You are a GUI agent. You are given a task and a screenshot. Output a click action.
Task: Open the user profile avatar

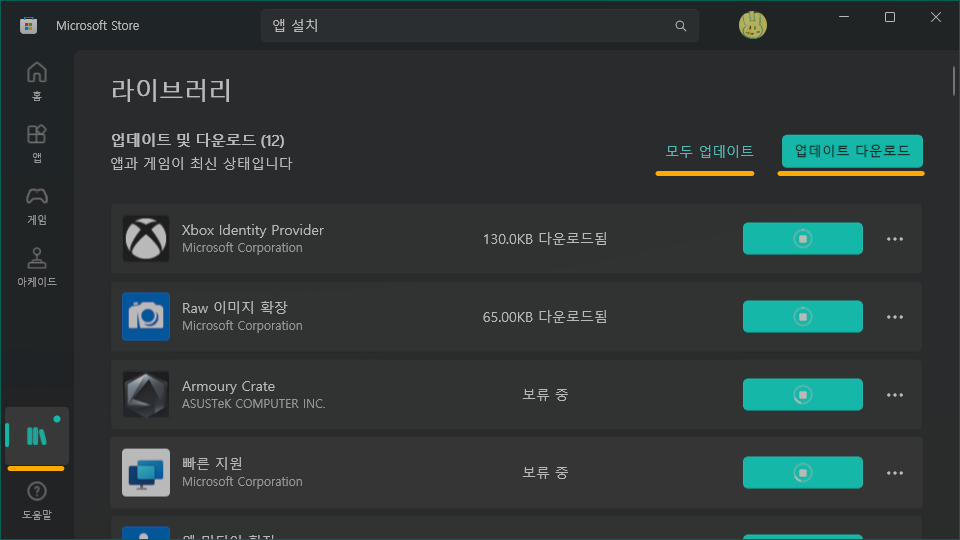coord(753,26)
